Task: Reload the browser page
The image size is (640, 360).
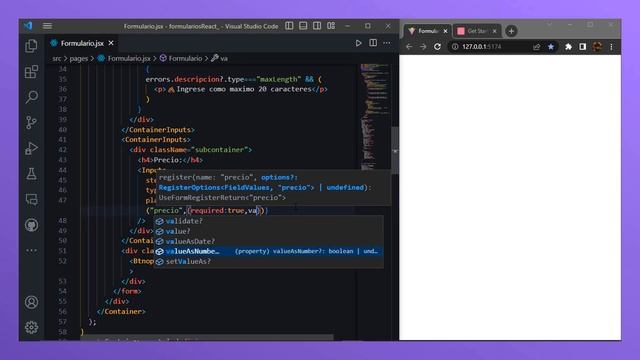Action: 437,47
